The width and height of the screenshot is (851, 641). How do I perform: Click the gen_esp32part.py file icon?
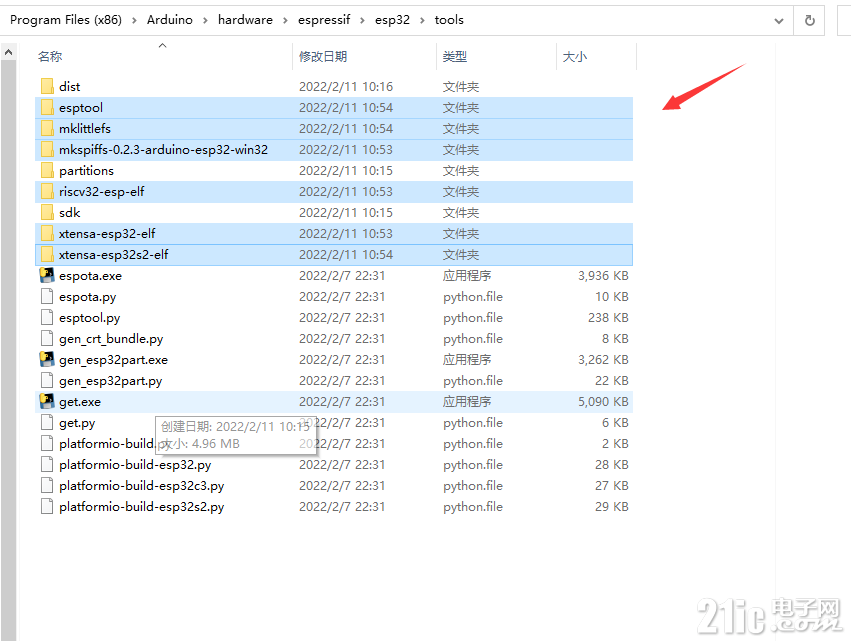tap(47, 380)
